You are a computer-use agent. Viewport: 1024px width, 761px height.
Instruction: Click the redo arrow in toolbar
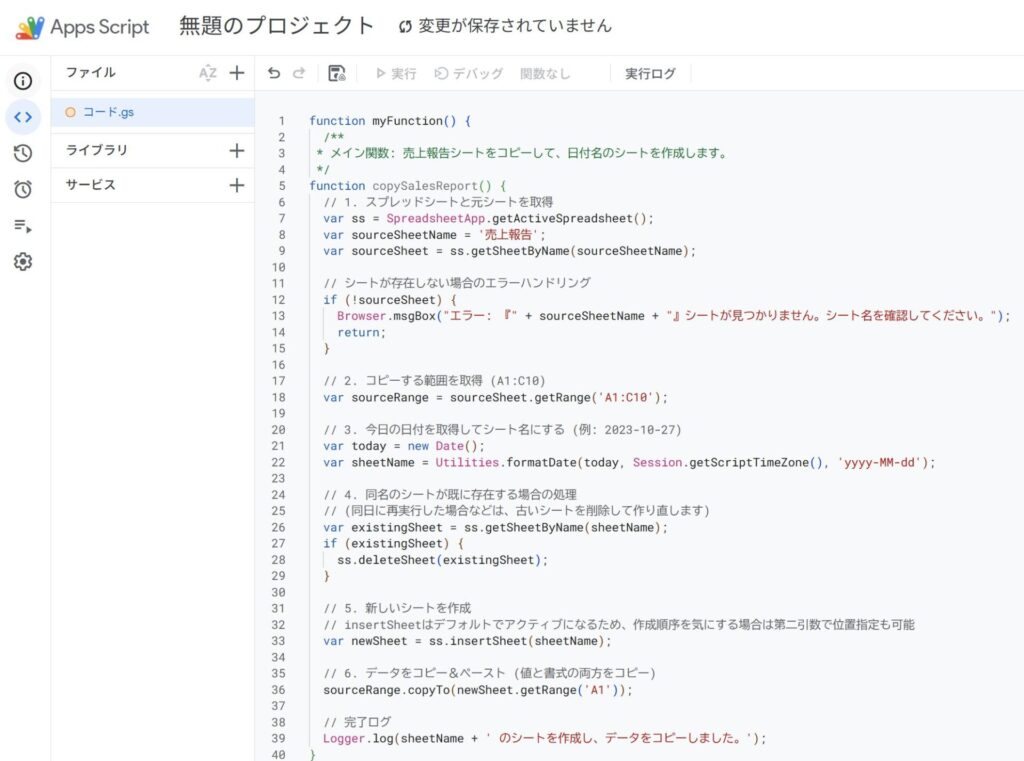[299, 73]
